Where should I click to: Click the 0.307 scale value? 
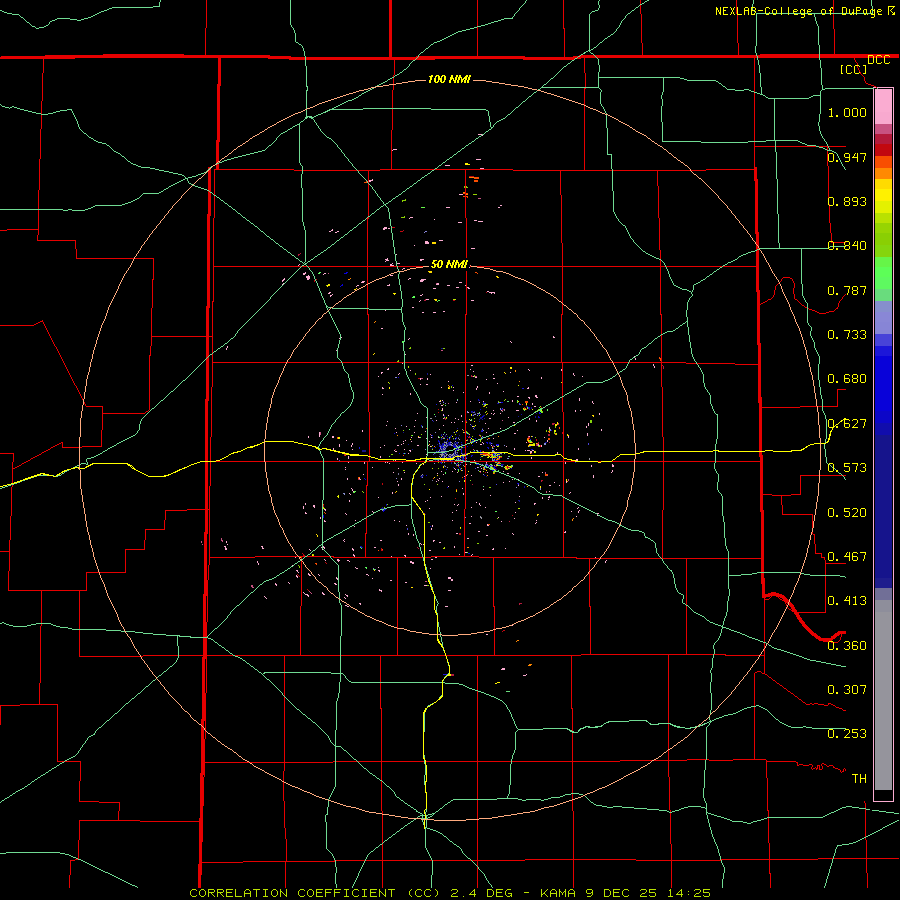[x=847, y=690]
